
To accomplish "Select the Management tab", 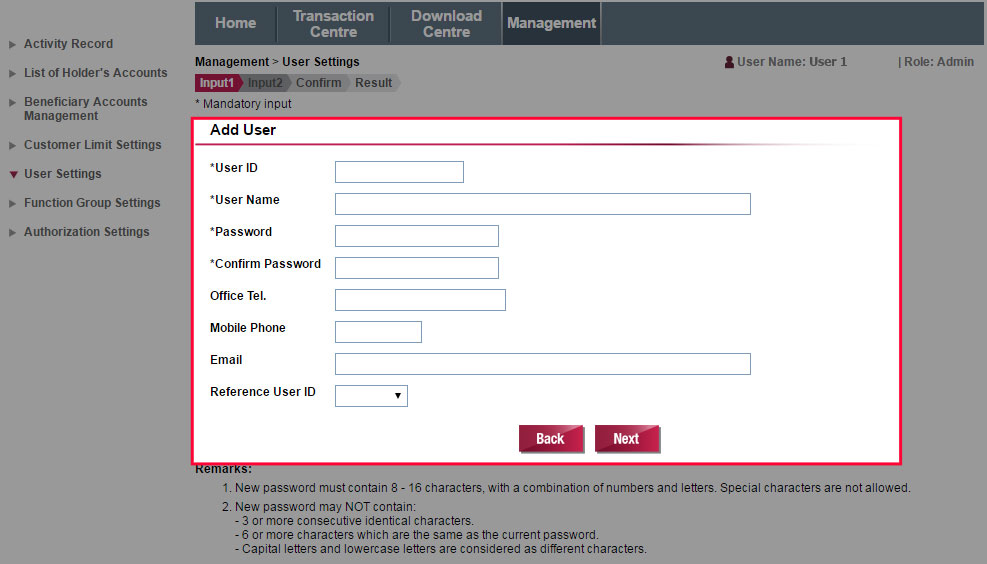I will click(551, 23).
